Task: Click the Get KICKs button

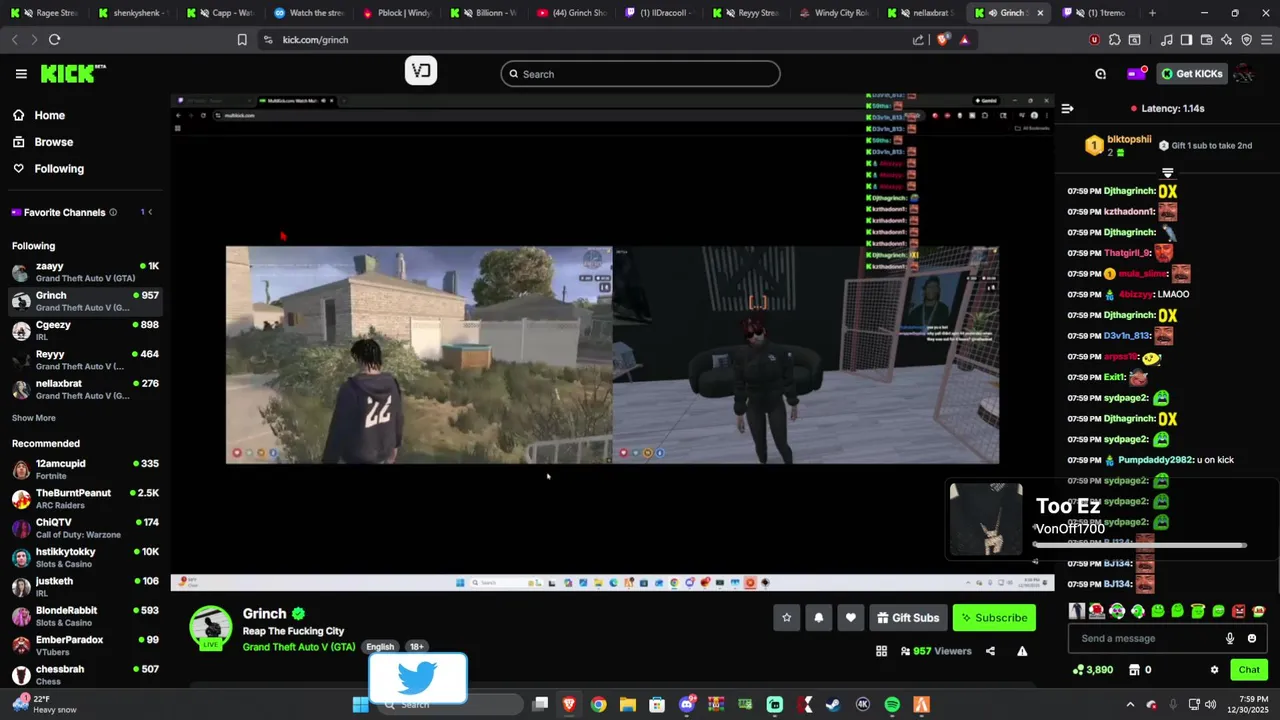Action: coord(1192,74)
